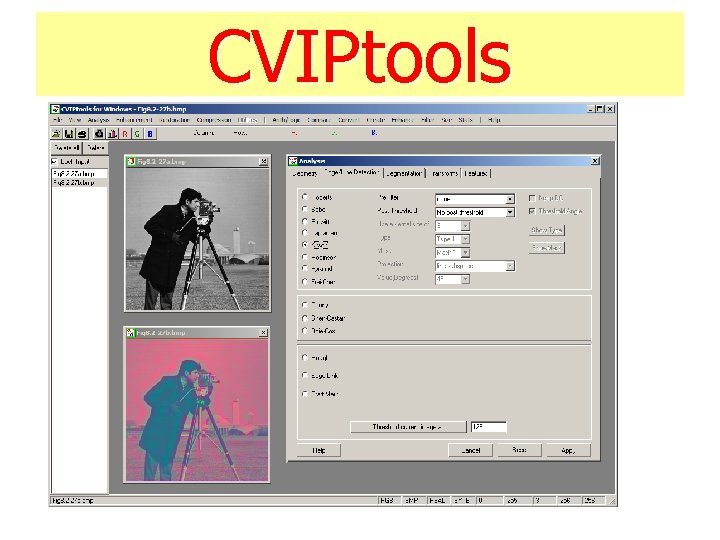Select the Pratt Merit radio button
Viewport: 720px width, 540px height.
coord(305,394)
